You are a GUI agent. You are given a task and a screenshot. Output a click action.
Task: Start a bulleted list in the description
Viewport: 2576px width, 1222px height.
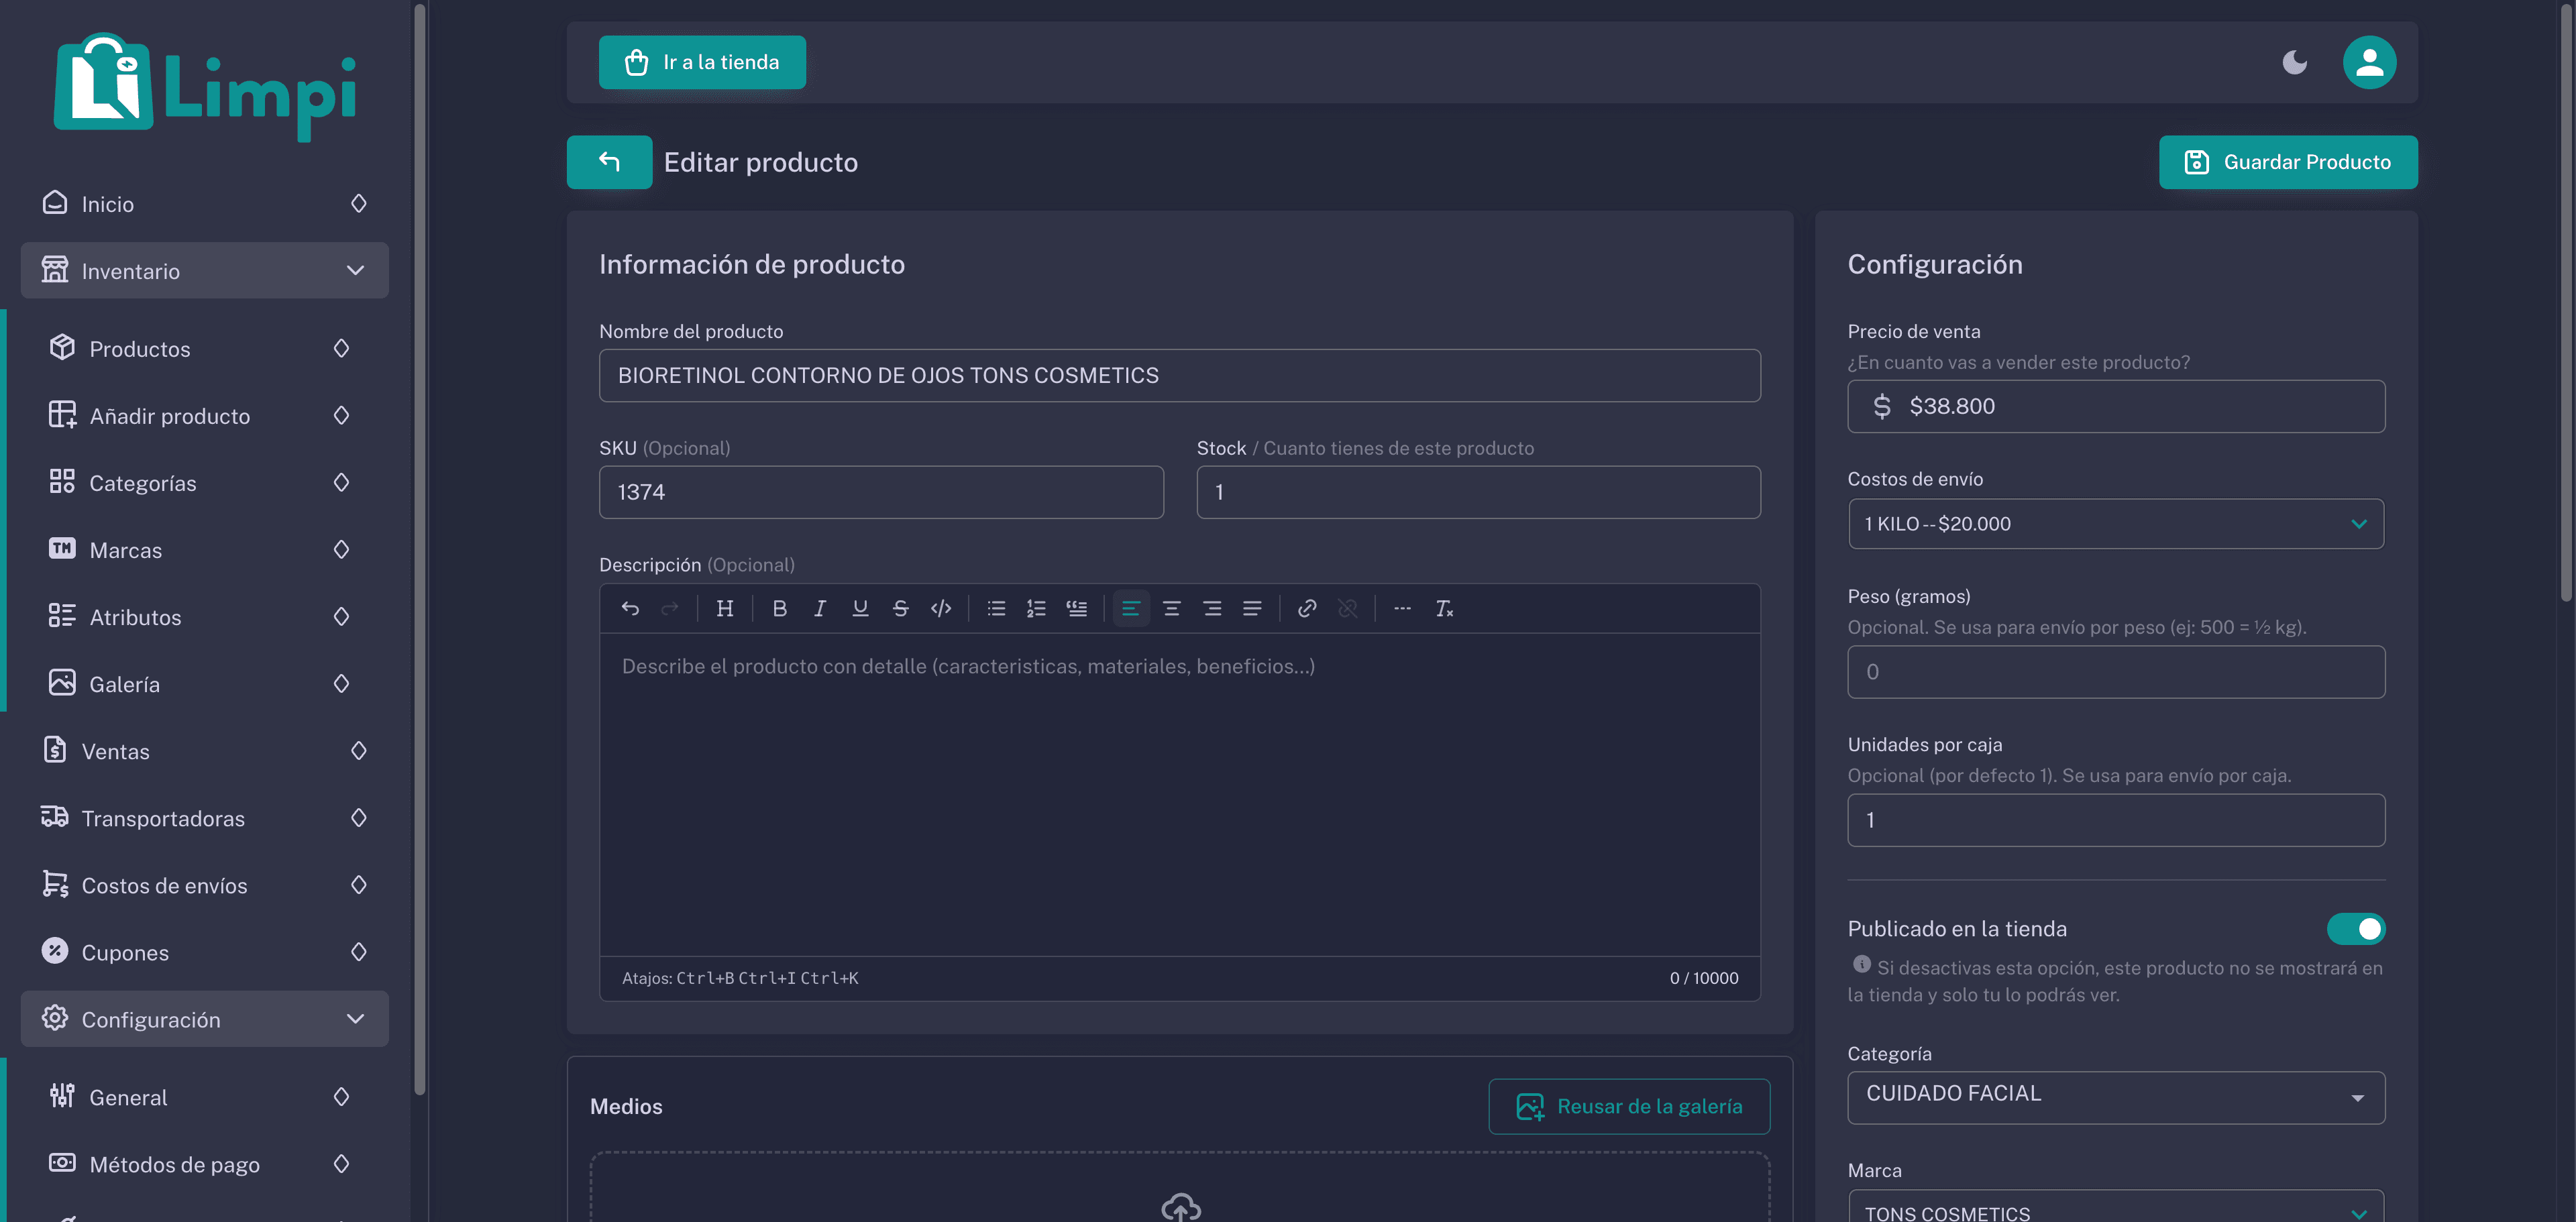coord(996,608)
